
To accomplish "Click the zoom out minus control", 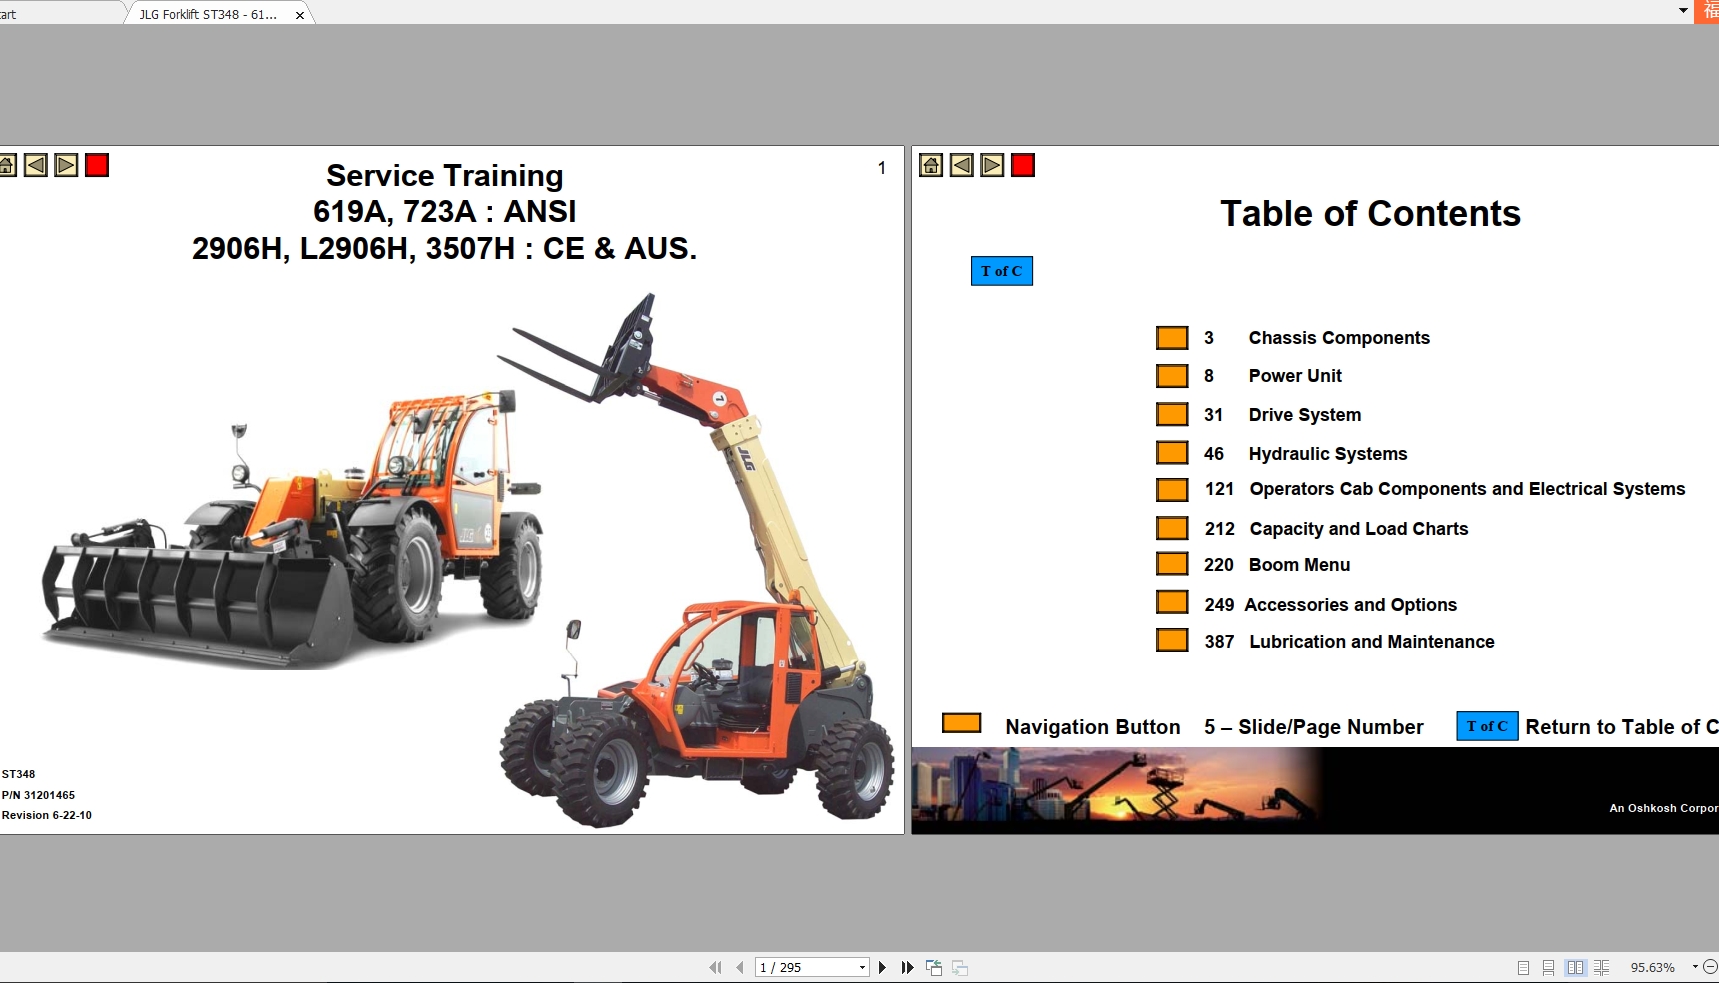I will pos(1711,967).
